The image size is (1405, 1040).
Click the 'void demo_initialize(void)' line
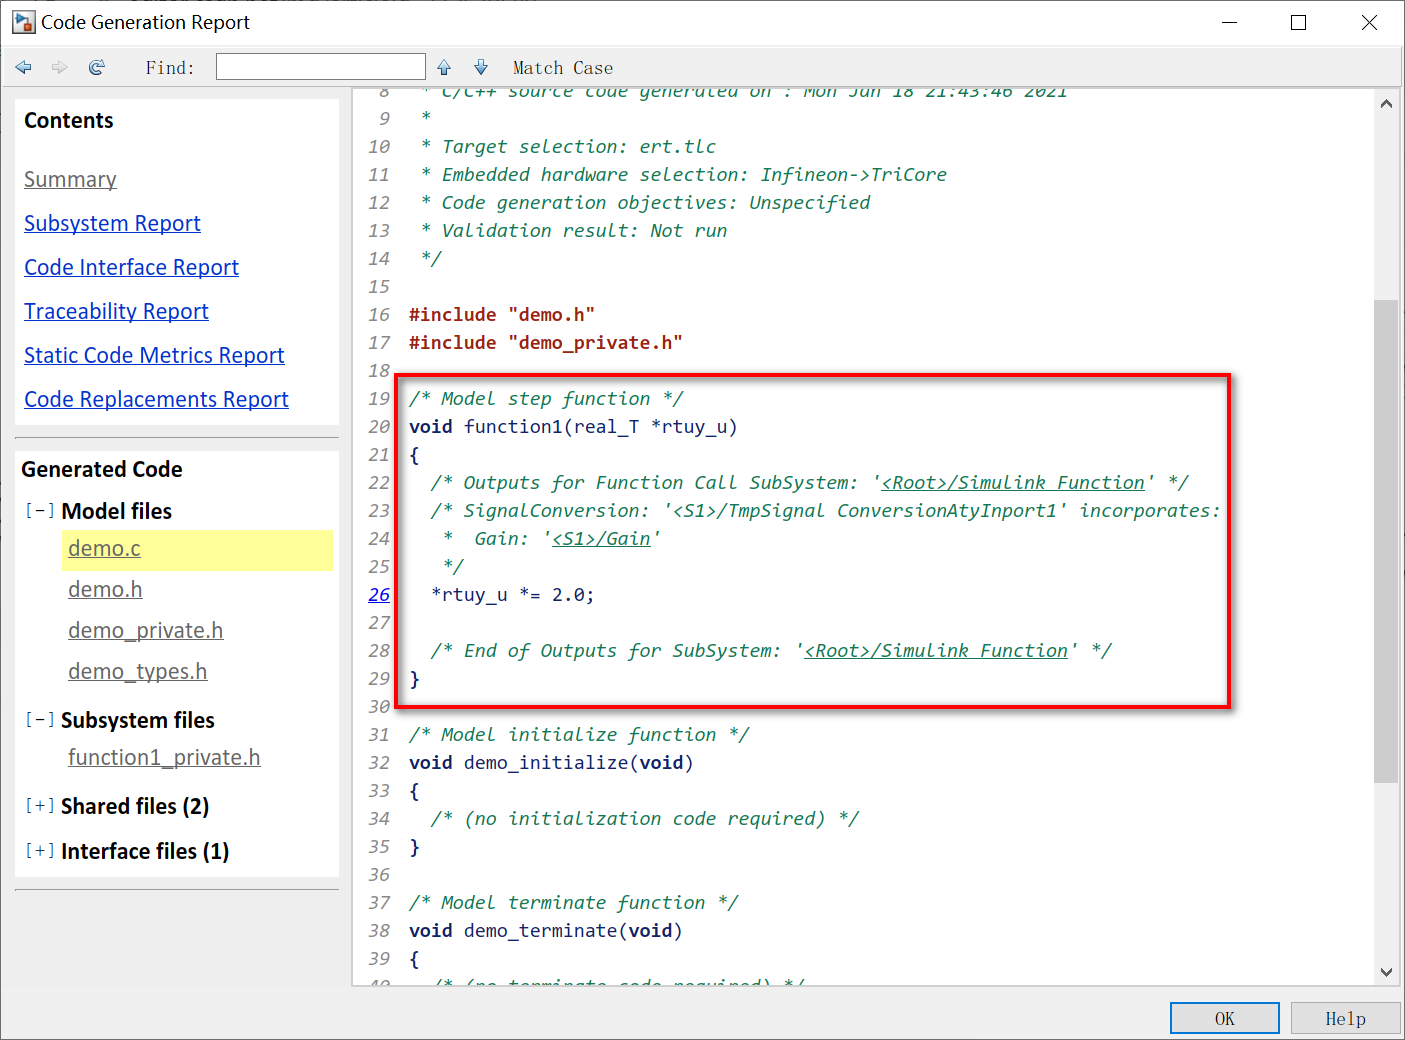tap(551, 763)
